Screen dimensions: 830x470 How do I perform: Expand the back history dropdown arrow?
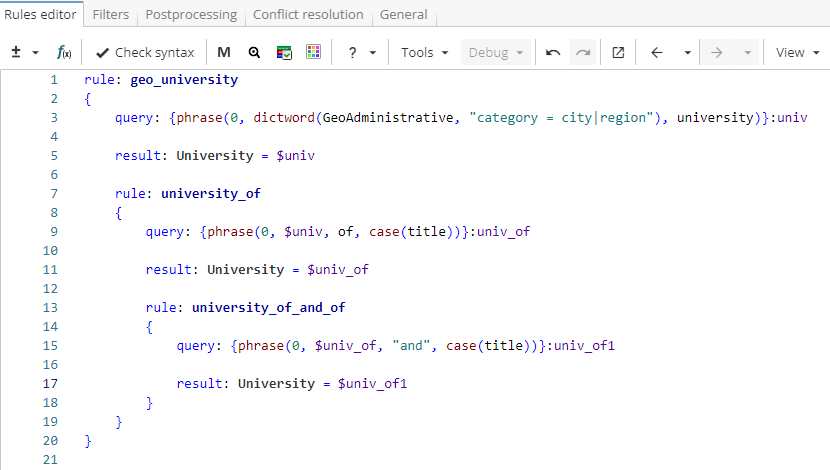coord(688,53)
